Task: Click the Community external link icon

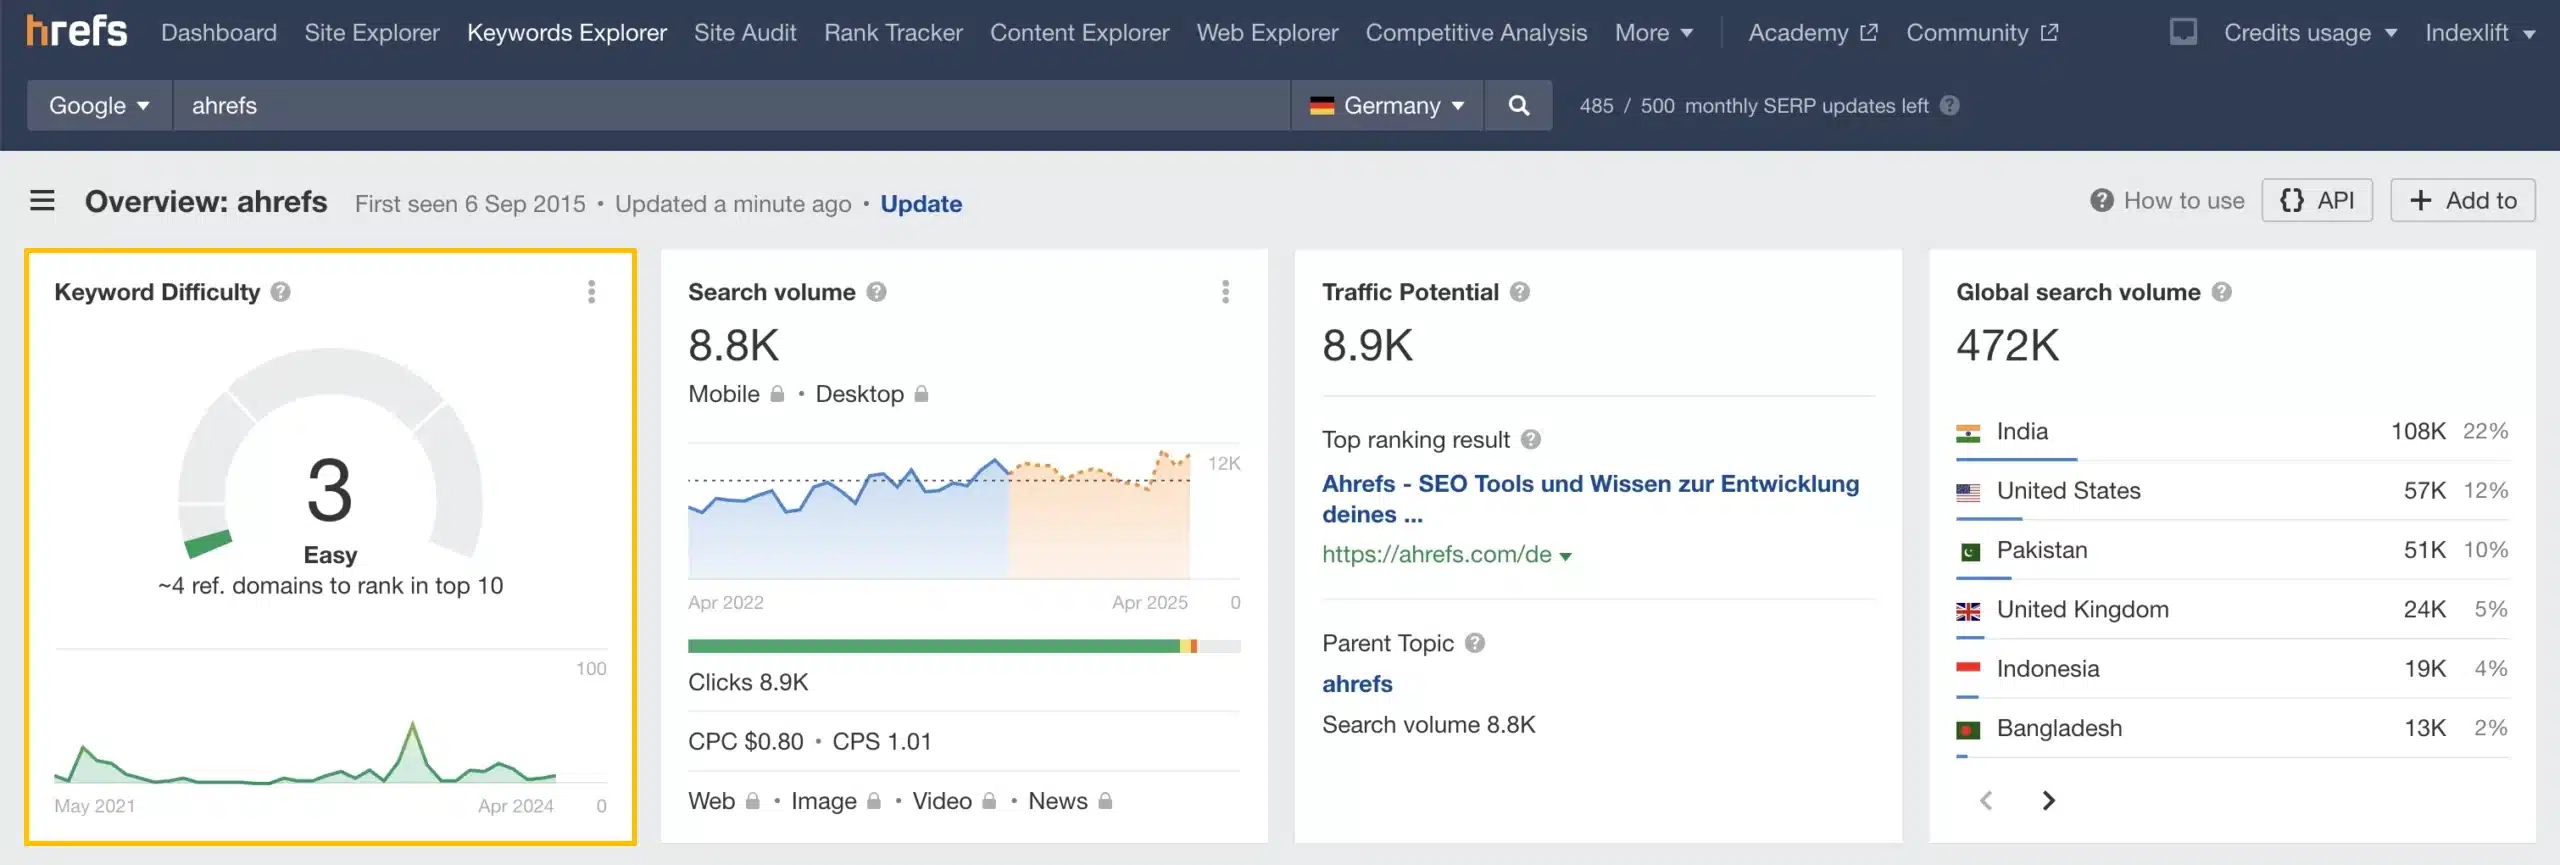Action: [2049, 32]
